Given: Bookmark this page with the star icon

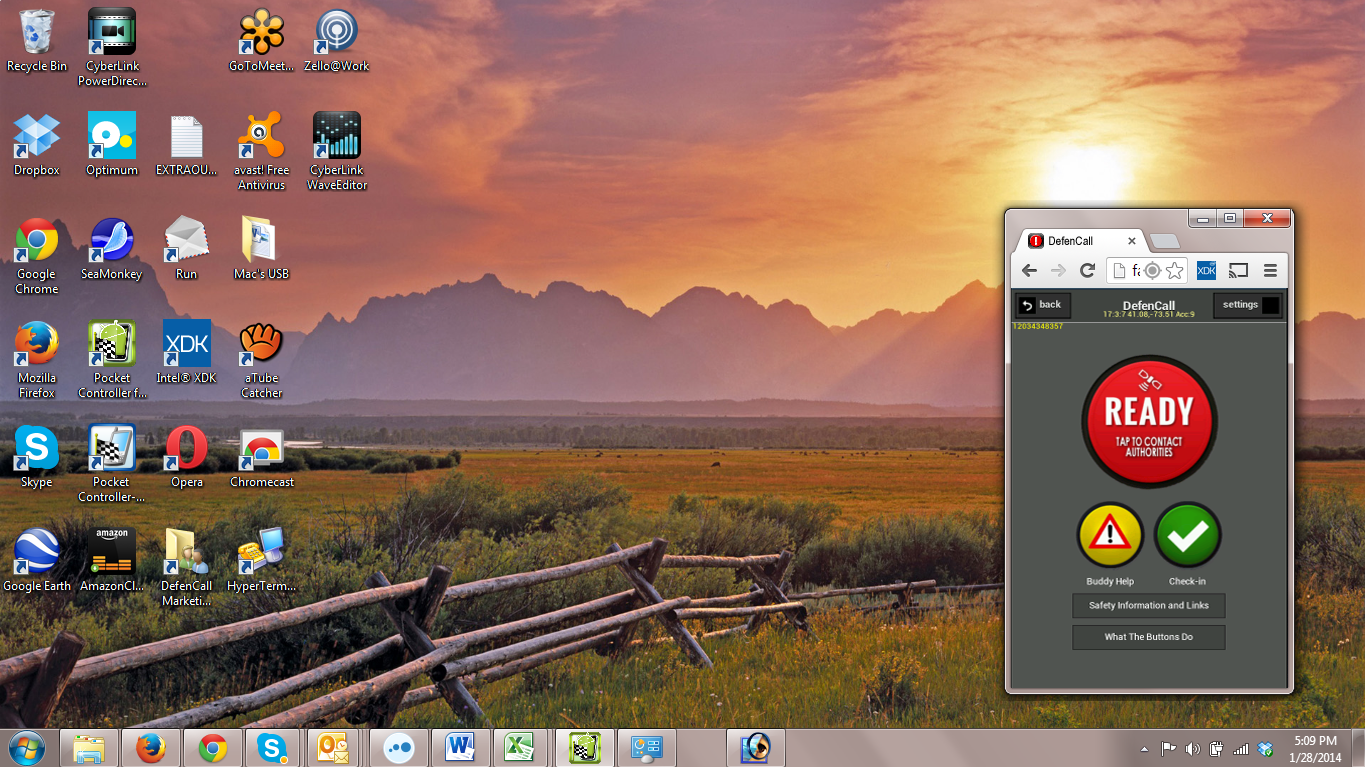Looking at the screenshot, I should pos(1175,270).
